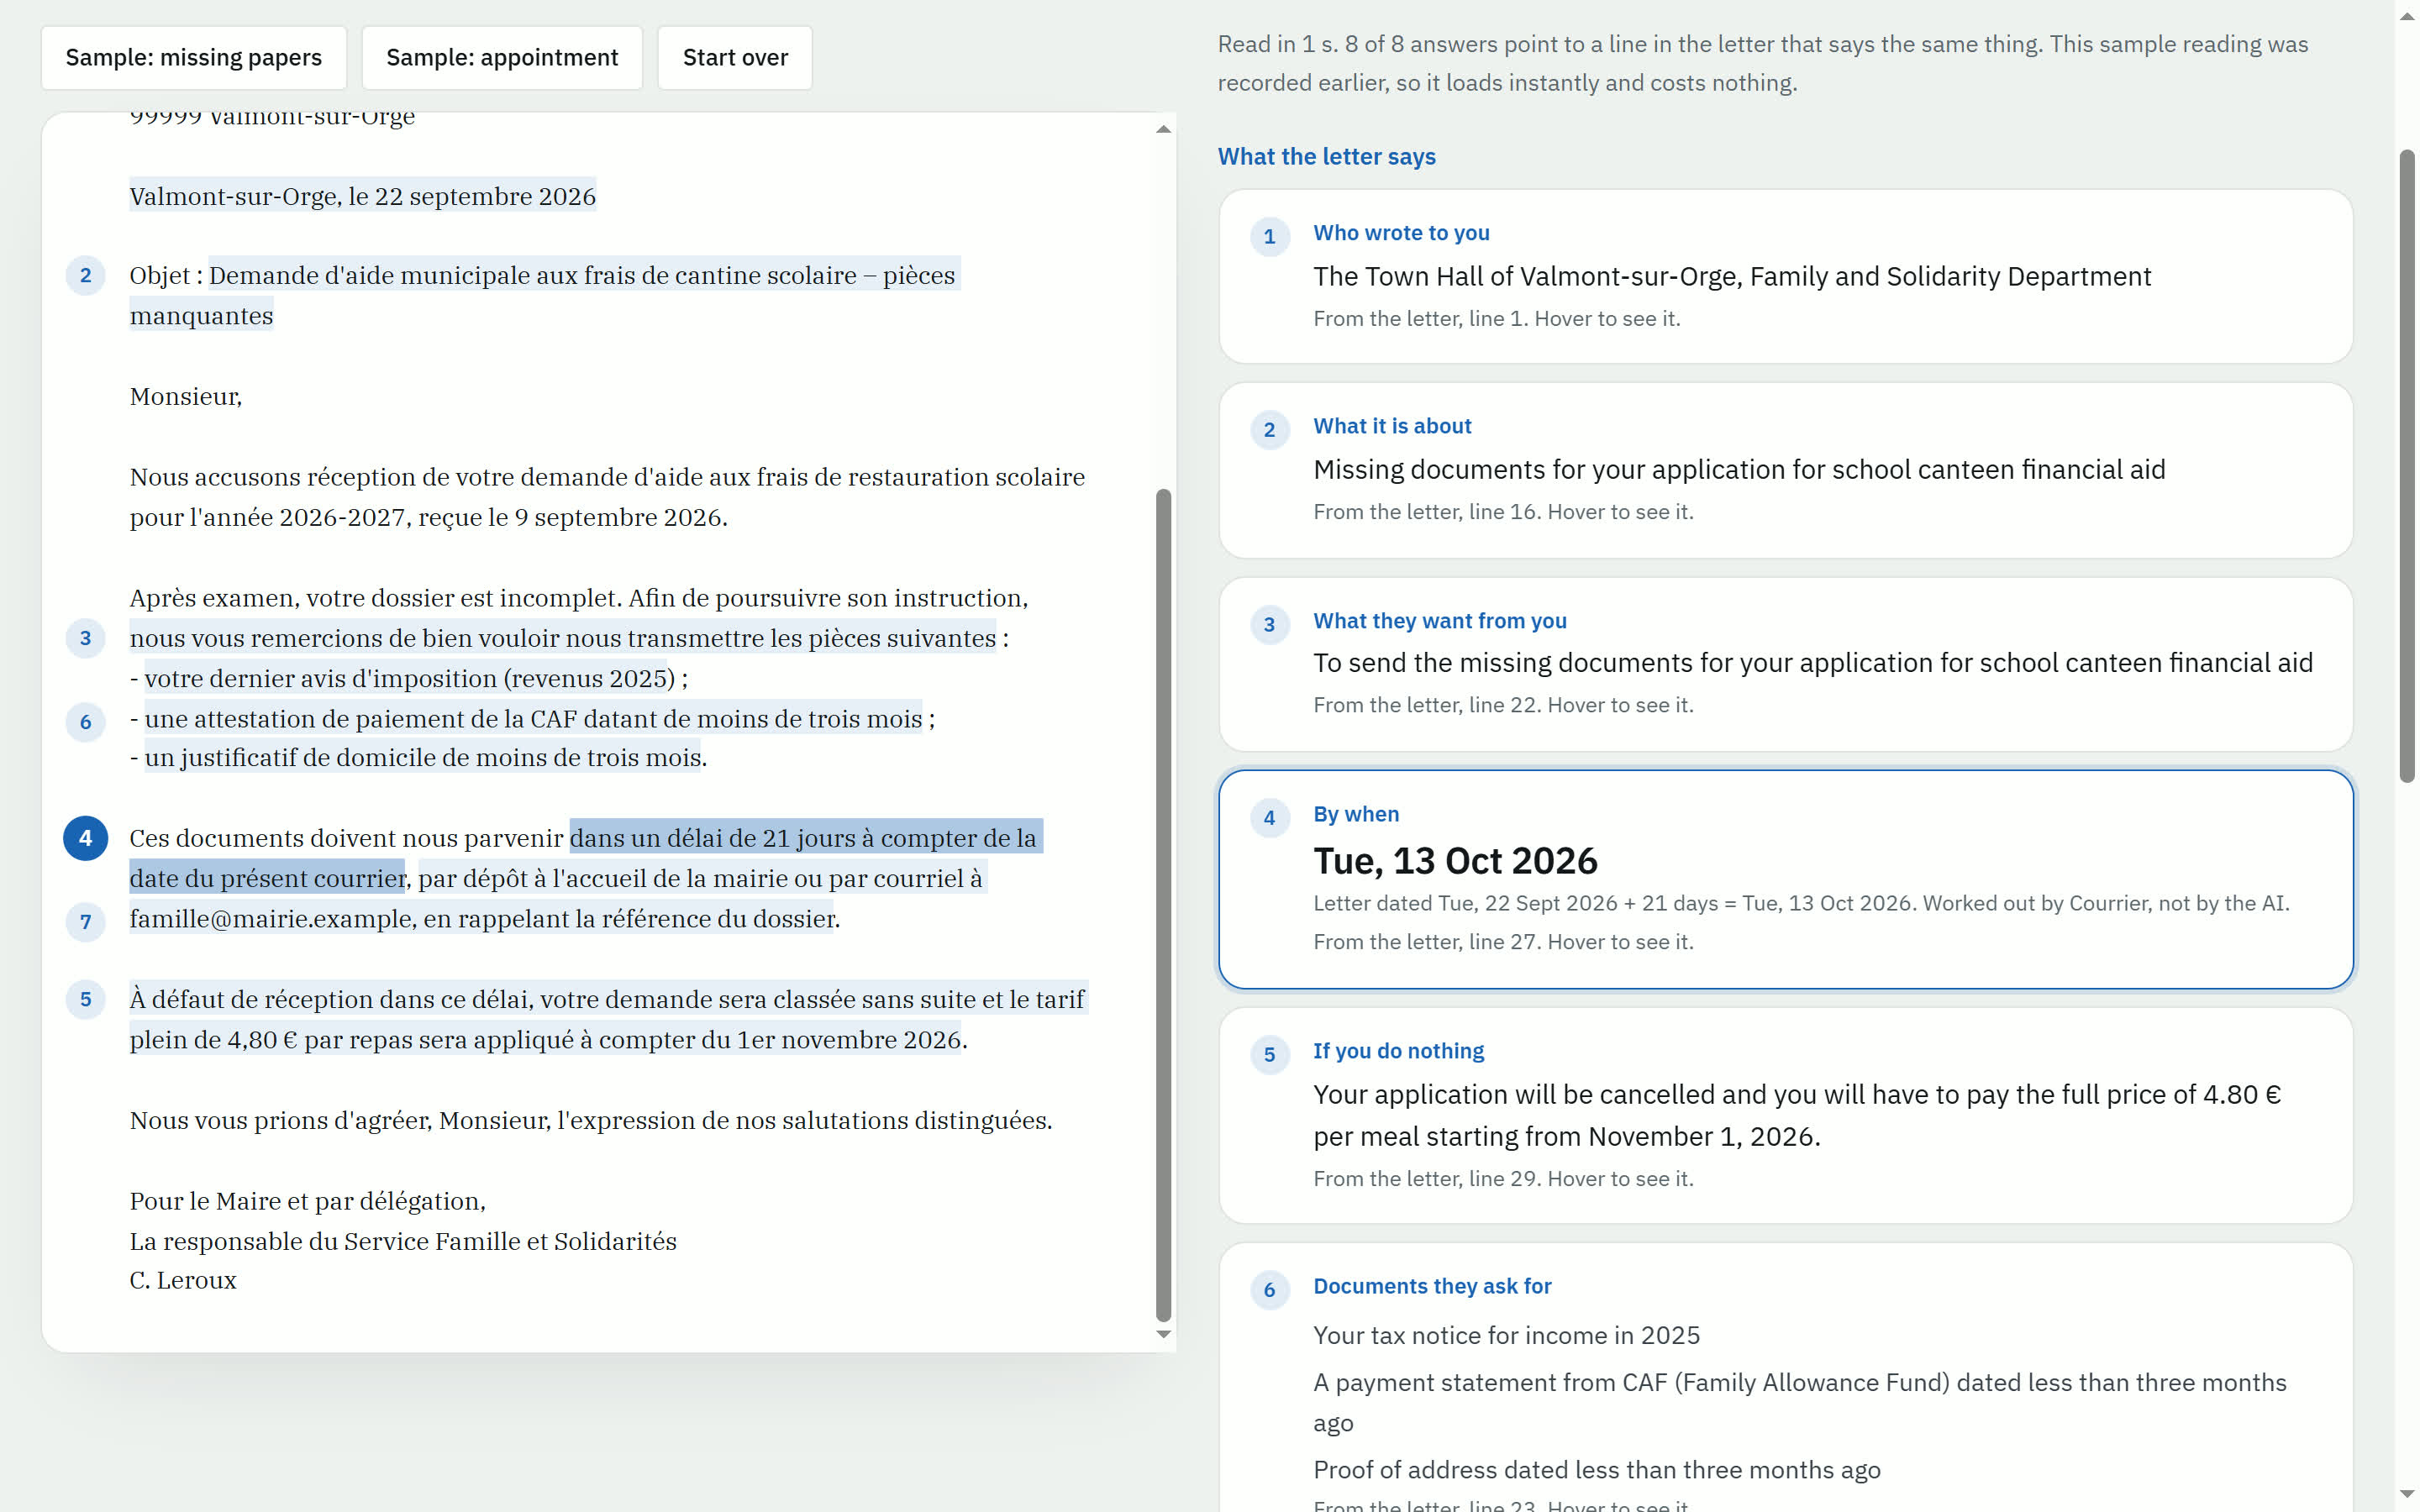This screenshot has width=2420, height=1512.
Task: Click highlighted text 'votre dernier avis d'imposition'
Action: point(320,679)
